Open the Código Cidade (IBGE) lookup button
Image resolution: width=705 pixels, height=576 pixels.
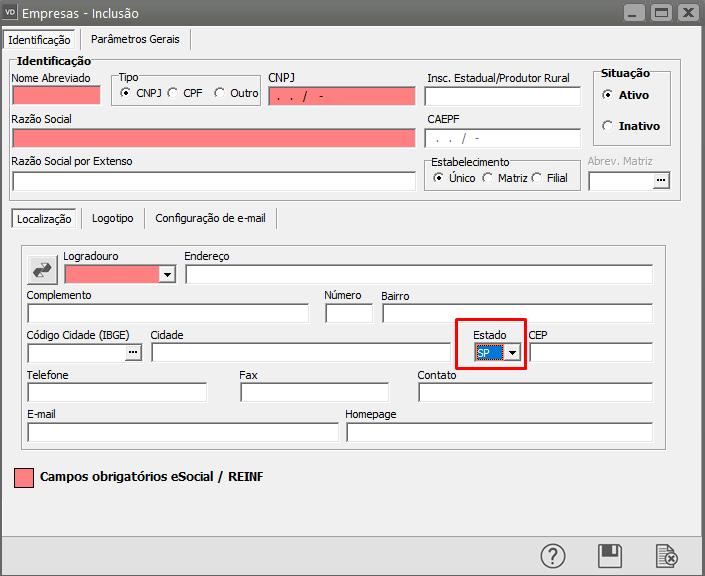[x=133, y=352]
